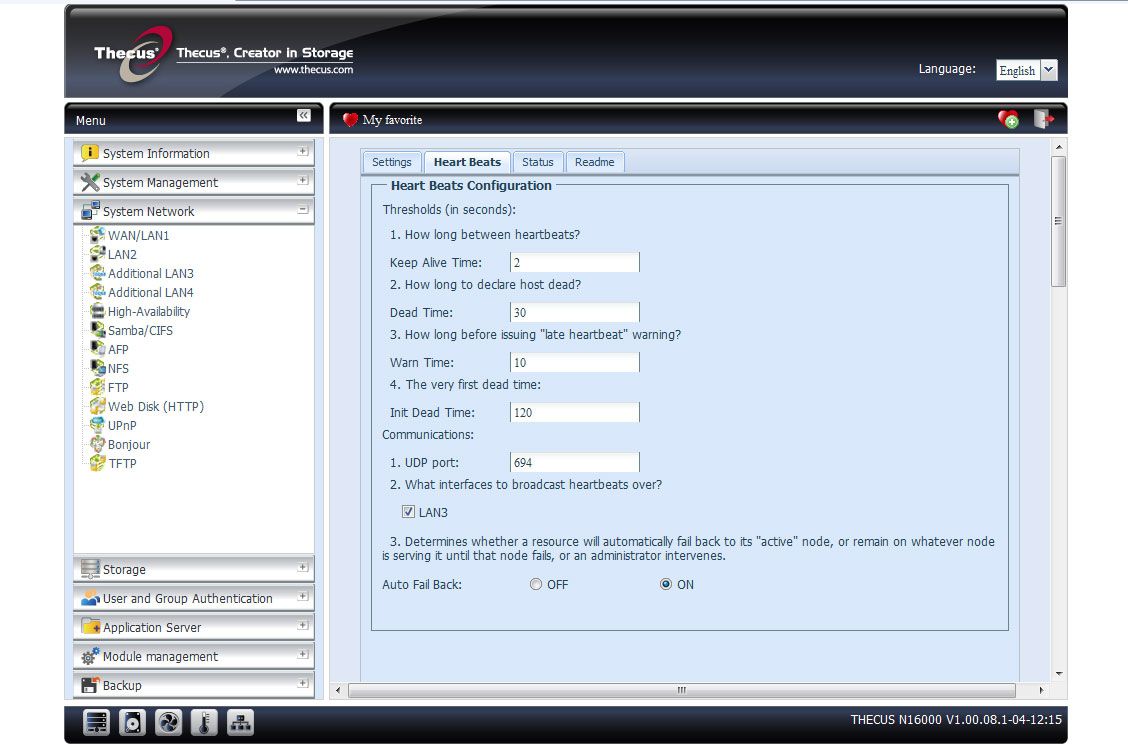
Task: Select the Additional LAN3 icon
Action: [97, 273]
